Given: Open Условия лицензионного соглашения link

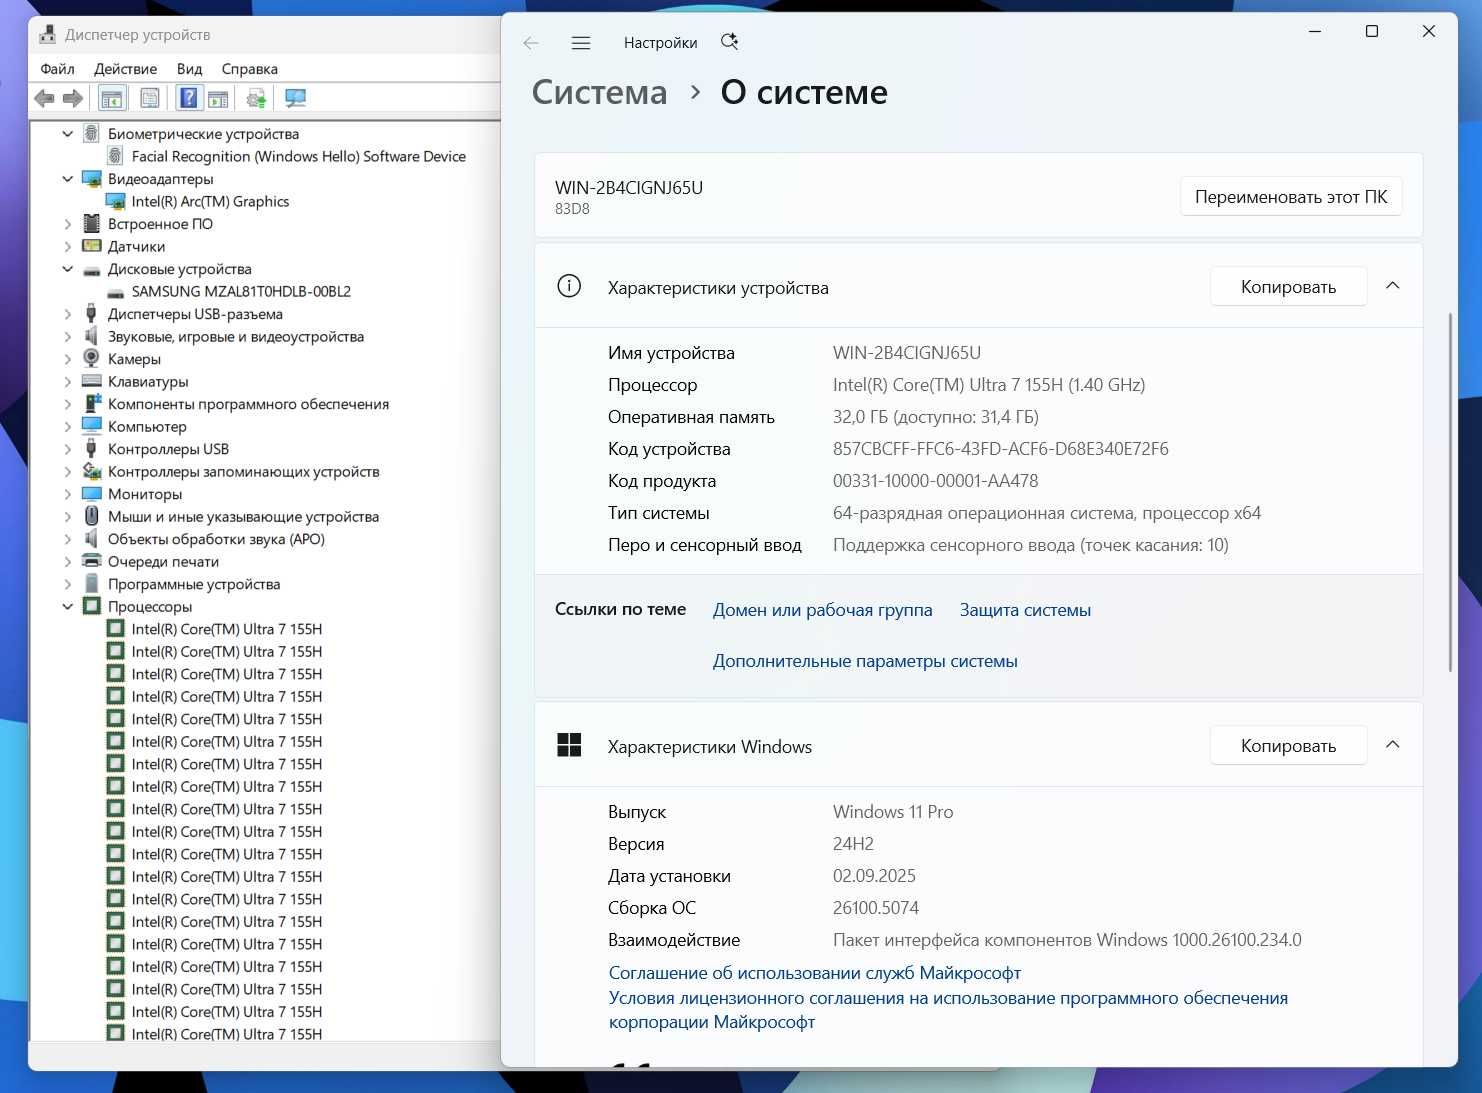Looking at the screenshot, I should [948, 1010].
